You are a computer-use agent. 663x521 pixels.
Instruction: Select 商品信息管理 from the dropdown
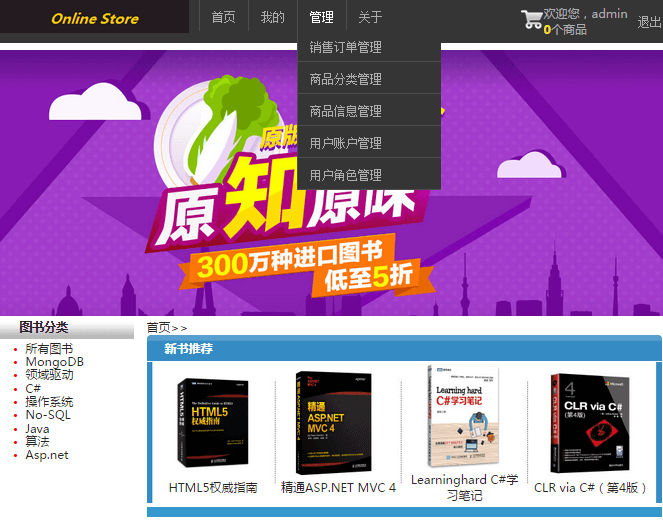(369, 111)
